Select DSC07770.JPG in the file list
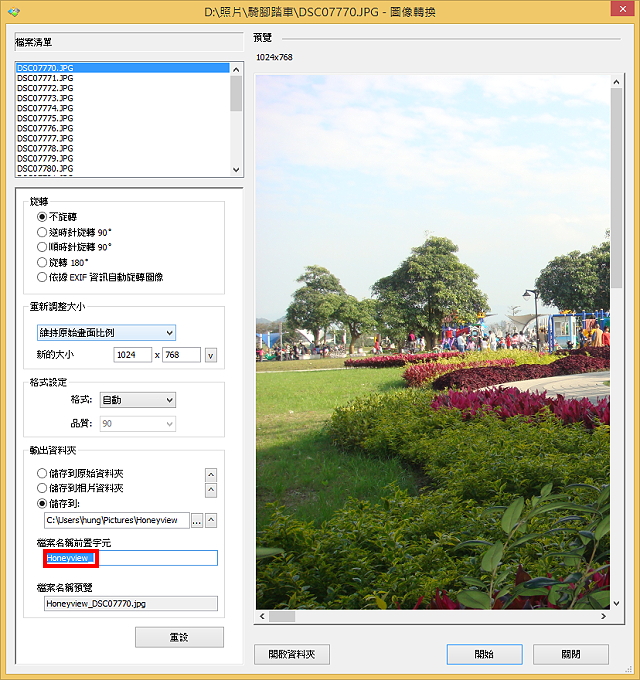Image resolution: width=640 pixels, height=680 pixels. [x=123, y=68]
